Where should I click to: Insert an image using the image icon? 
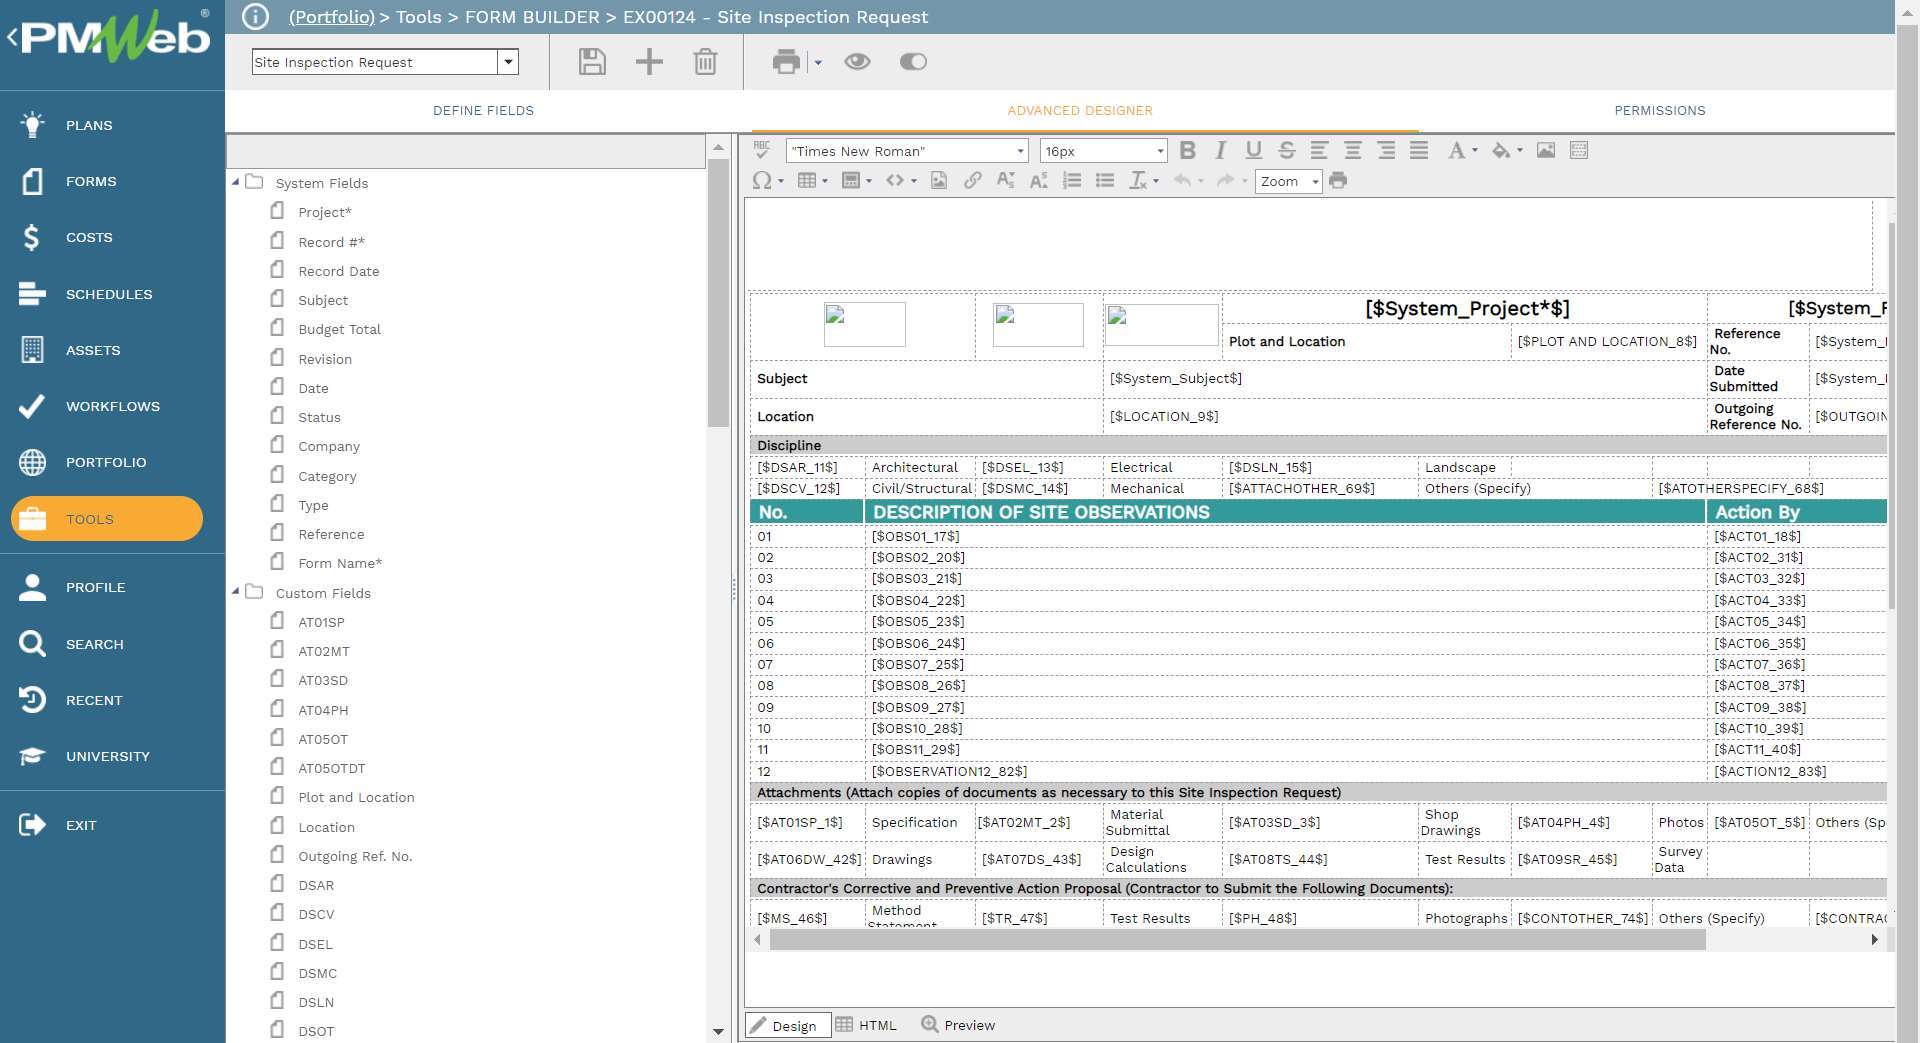click(1545, 150)
